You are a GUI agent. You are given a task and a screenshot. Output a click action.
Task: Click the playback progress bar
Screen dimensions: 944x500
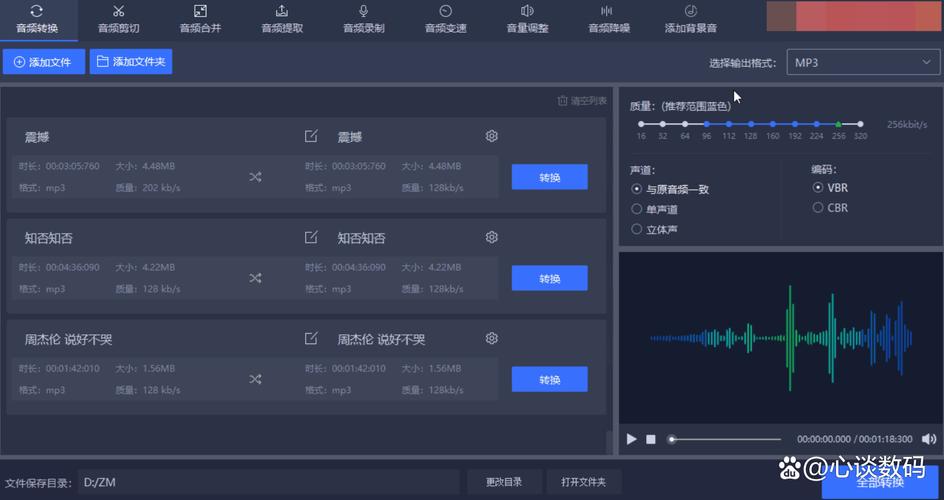724,439
